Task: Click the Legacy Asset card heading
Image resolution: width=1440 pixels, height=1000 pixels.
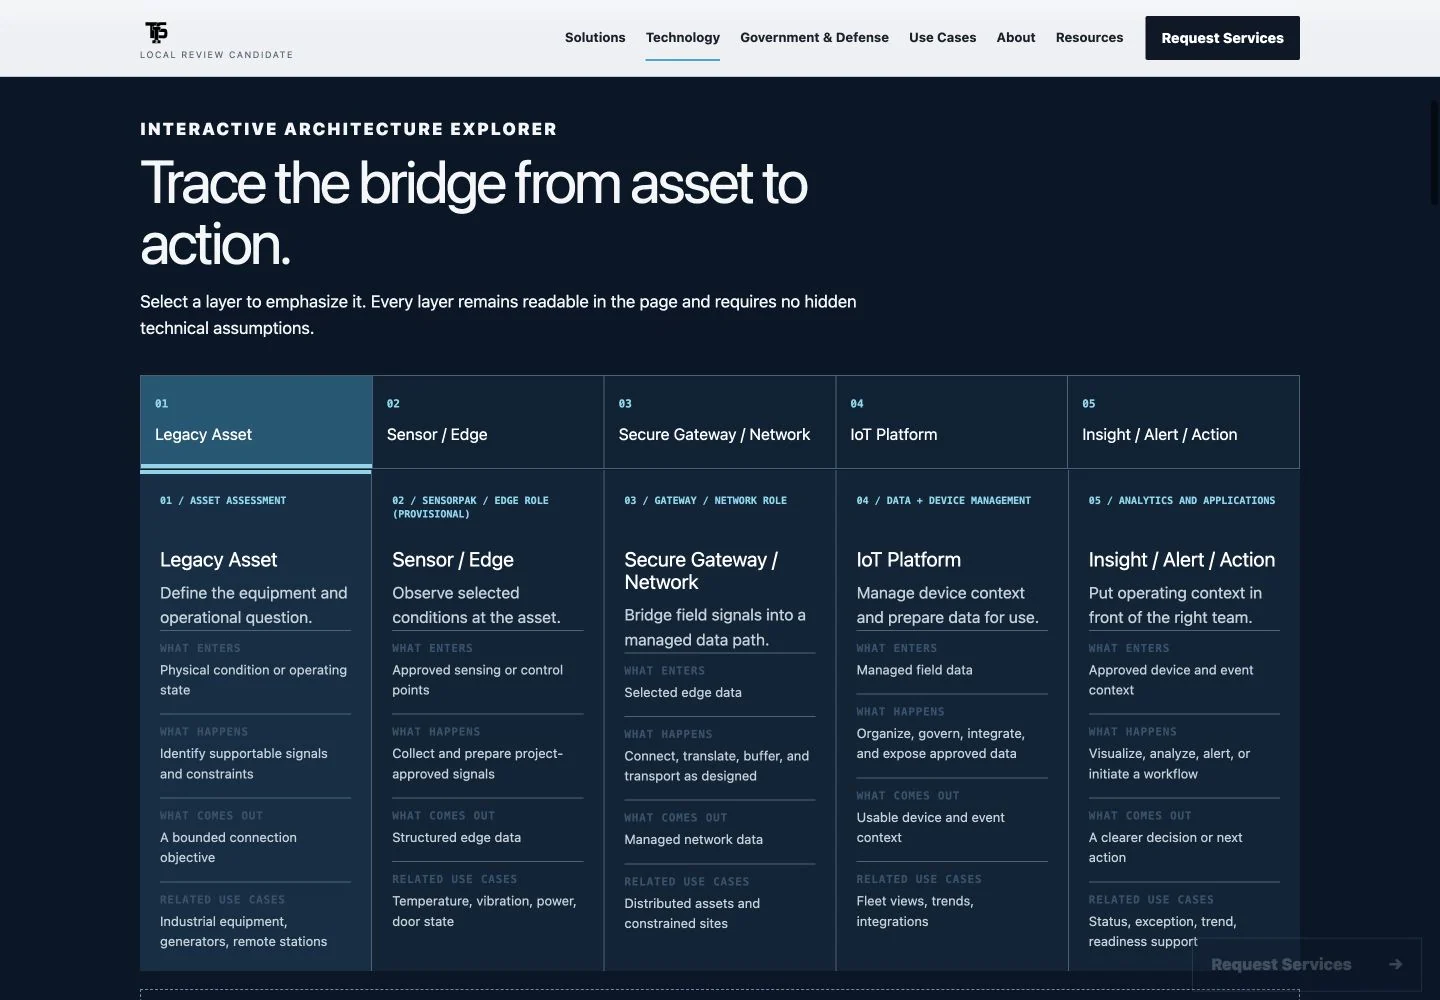Action: coord(218,560)
